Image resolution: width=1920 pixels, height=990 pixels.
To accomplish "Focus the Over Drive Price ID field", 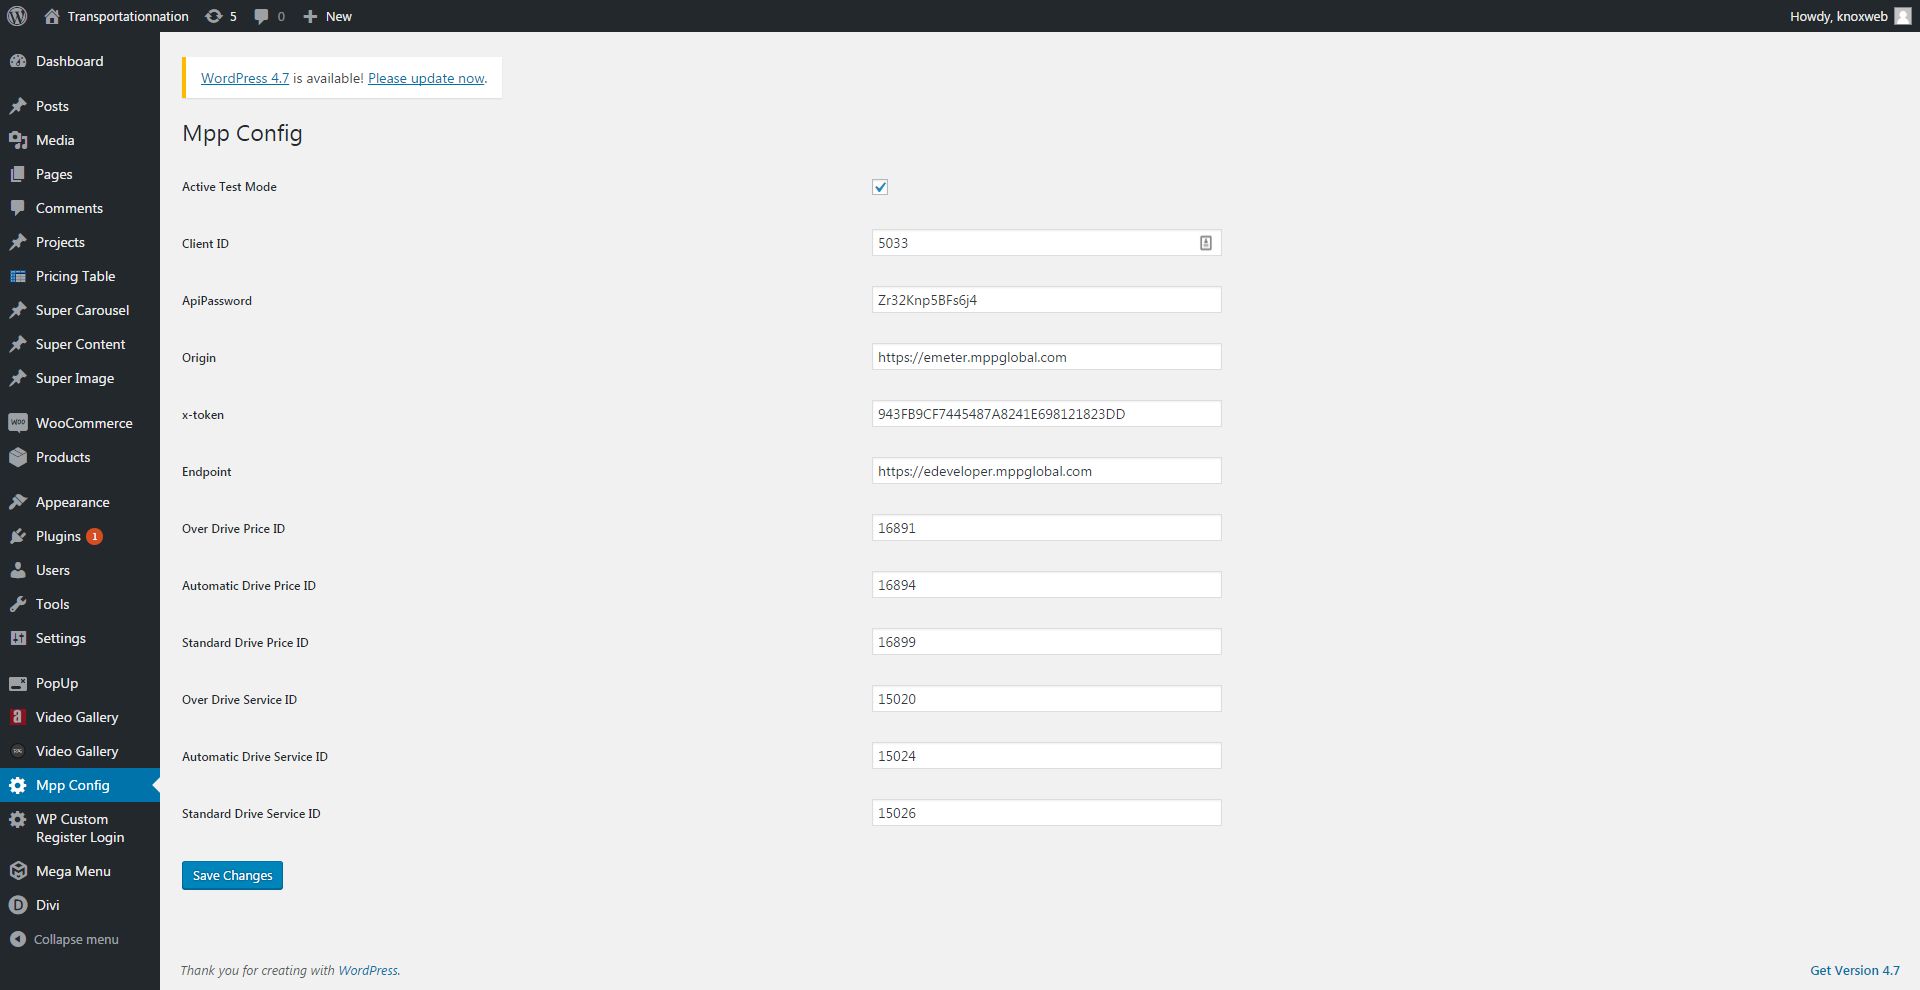I will point(1046,528).
